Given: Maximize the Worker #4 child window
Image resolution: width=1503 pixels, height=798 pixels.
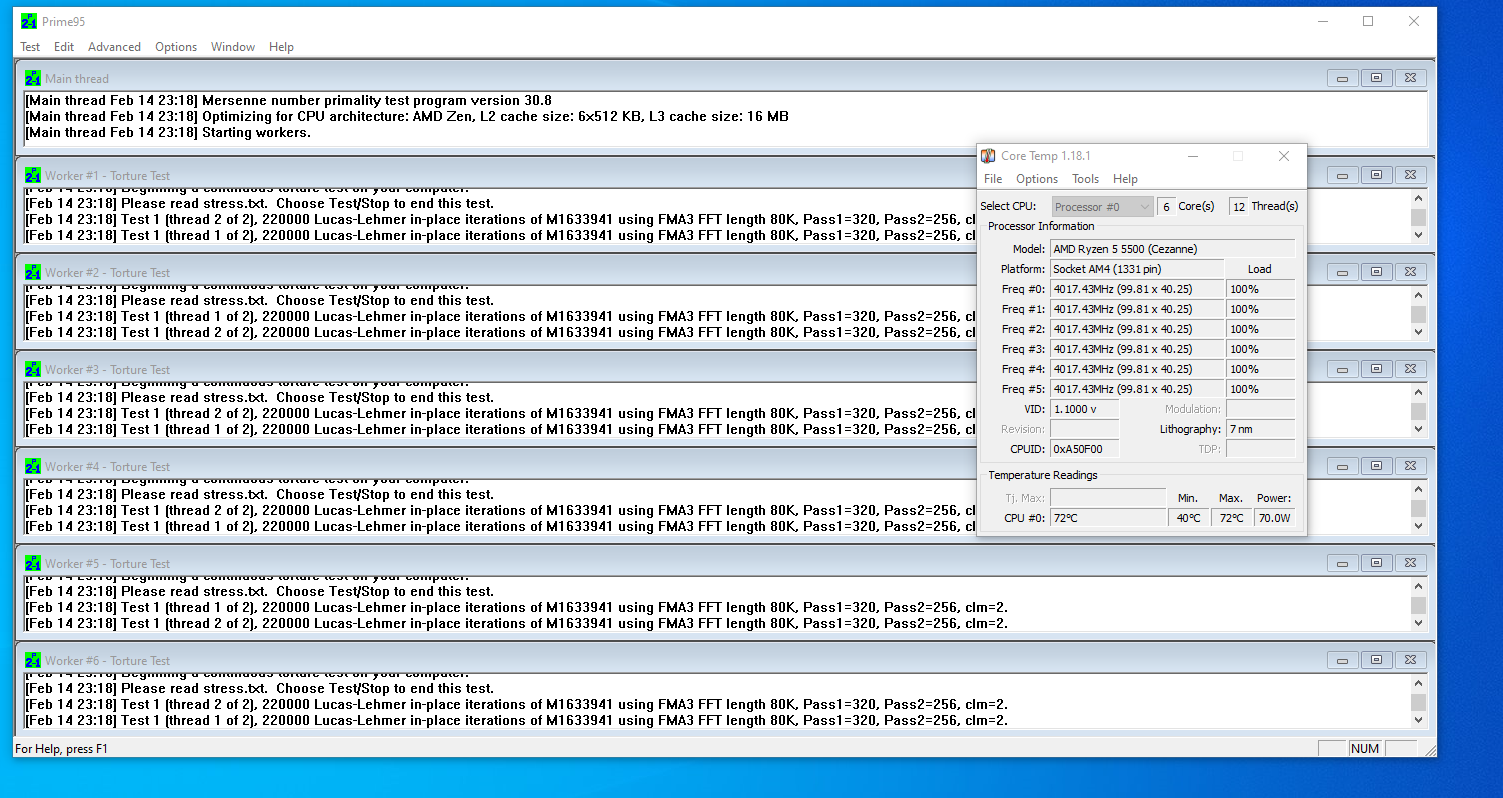Looking at the screenshot, I should click(1376, 466).
